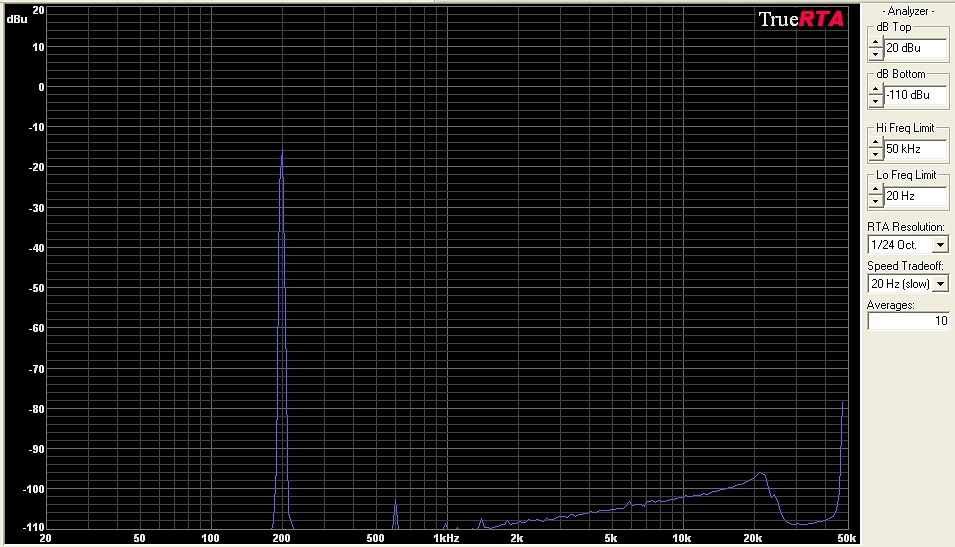Decrease dB Bottom with the down arrow
Image resolution: width=955 pixels, height=547 pixels.
(x=876, y=101)
